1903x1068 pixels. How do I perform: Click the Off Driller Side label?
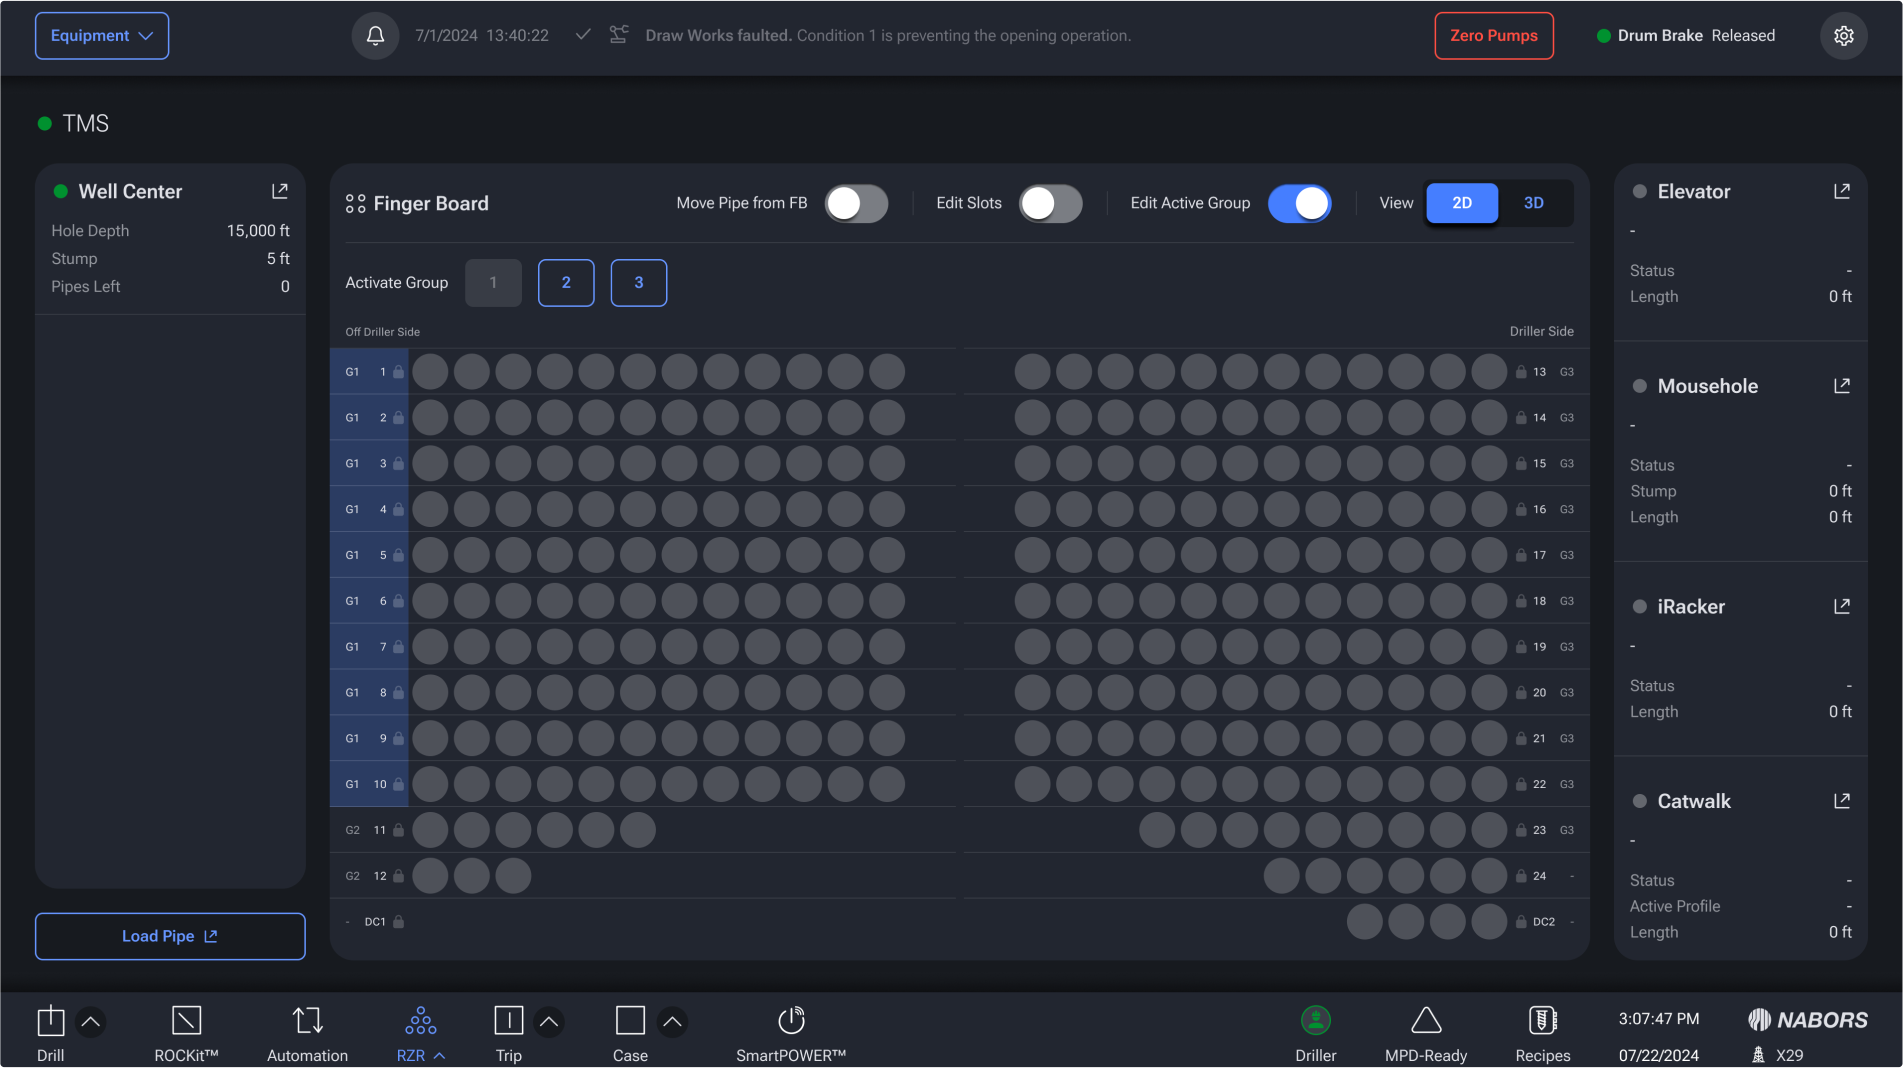point(383,332)
